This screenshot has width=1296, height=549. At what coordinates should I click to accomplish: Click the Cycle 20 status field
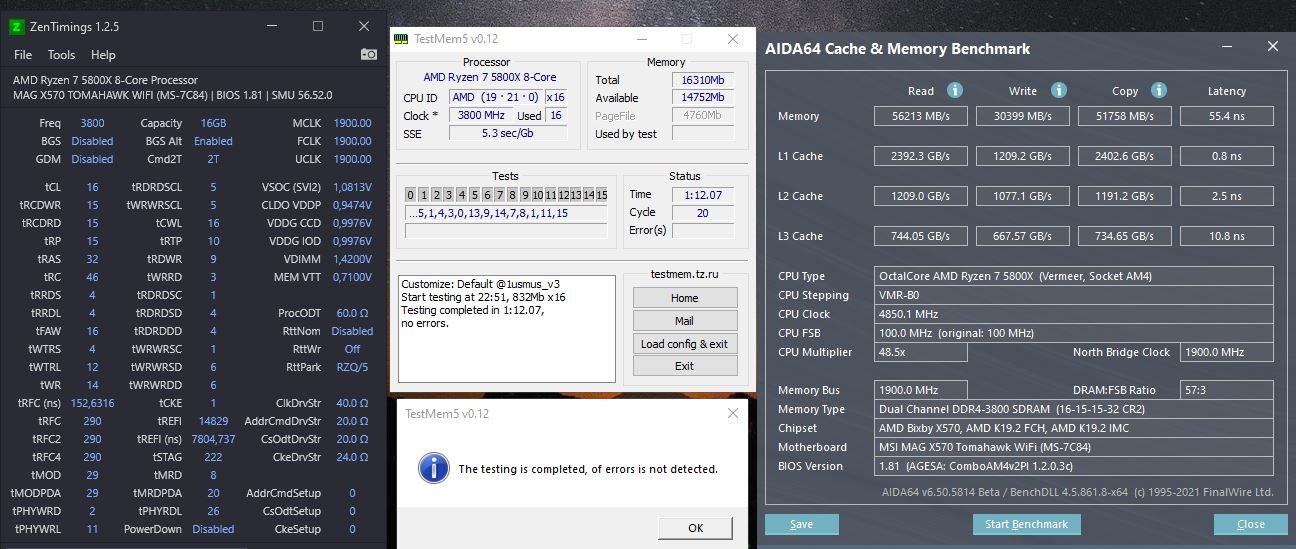click(x=704, y=212)
